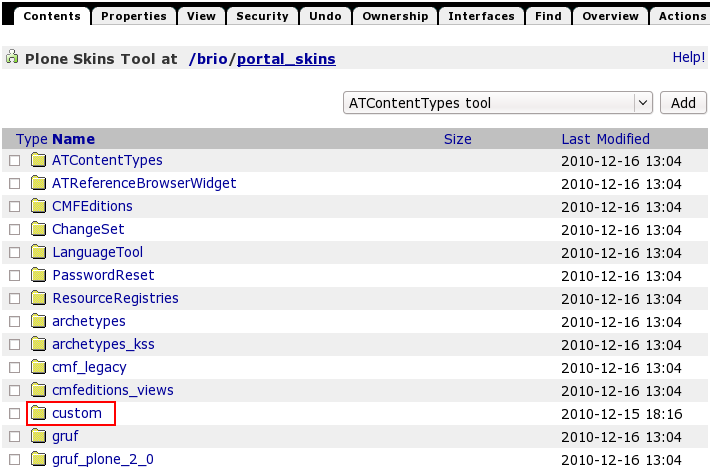Screen dimensions: 710x471
Task: Select the ChangeSet row checkbox
Action: (x=14, y=230)
